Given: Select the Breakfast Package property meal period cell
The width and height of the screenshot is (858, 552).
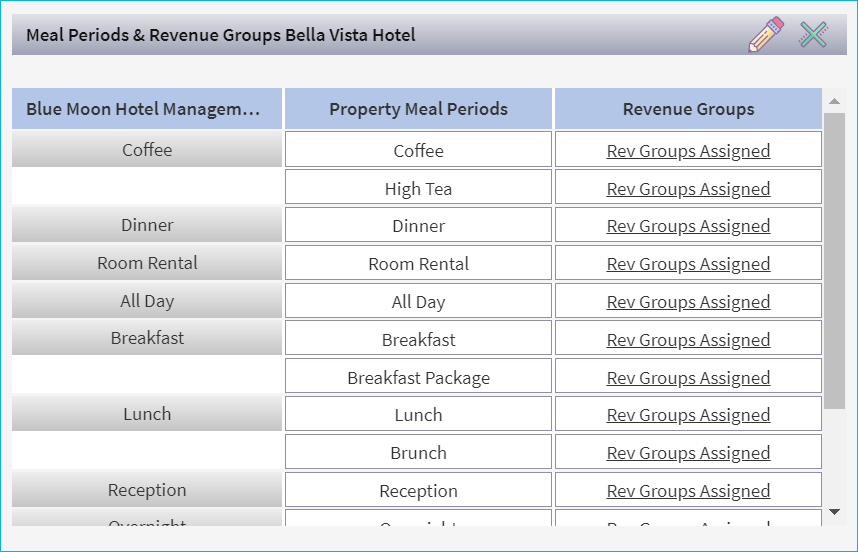Looking at the screenshot, I should (418, 378).
